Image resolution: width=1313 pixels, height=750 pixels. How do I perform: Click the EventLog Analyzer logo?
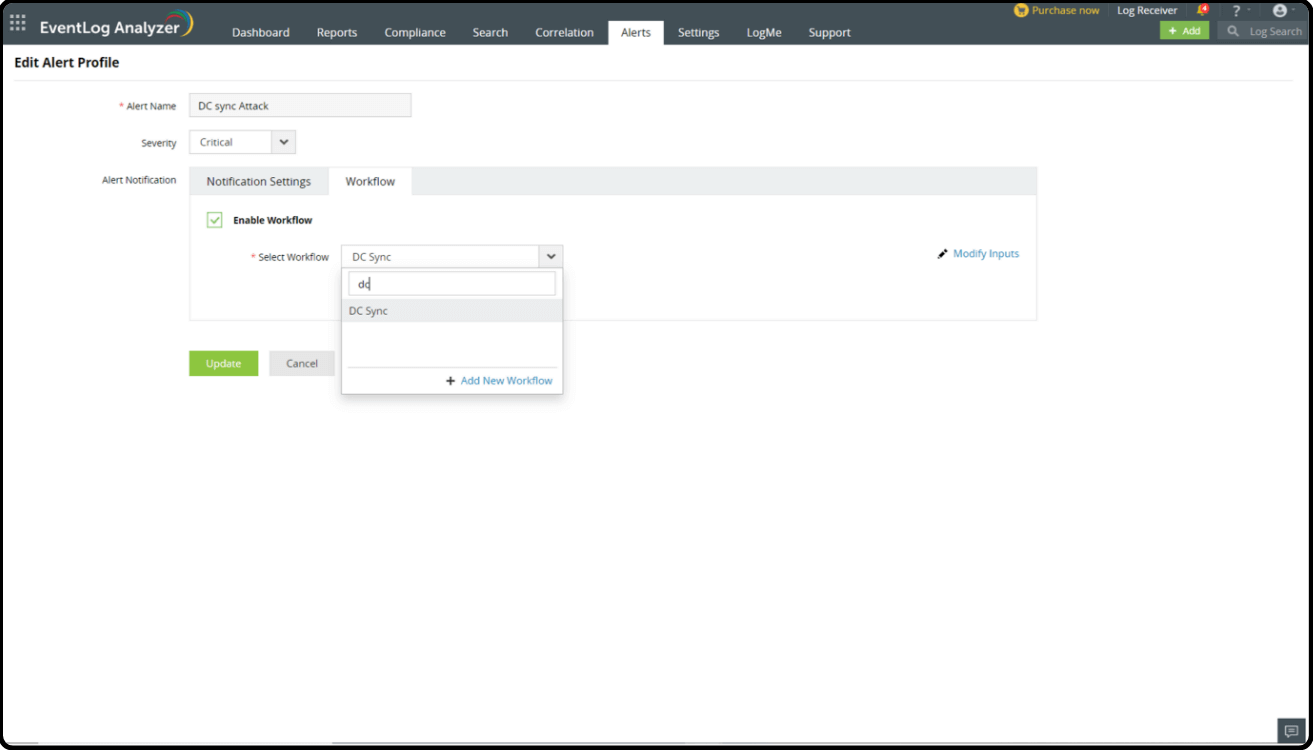(x=116, y=25)
